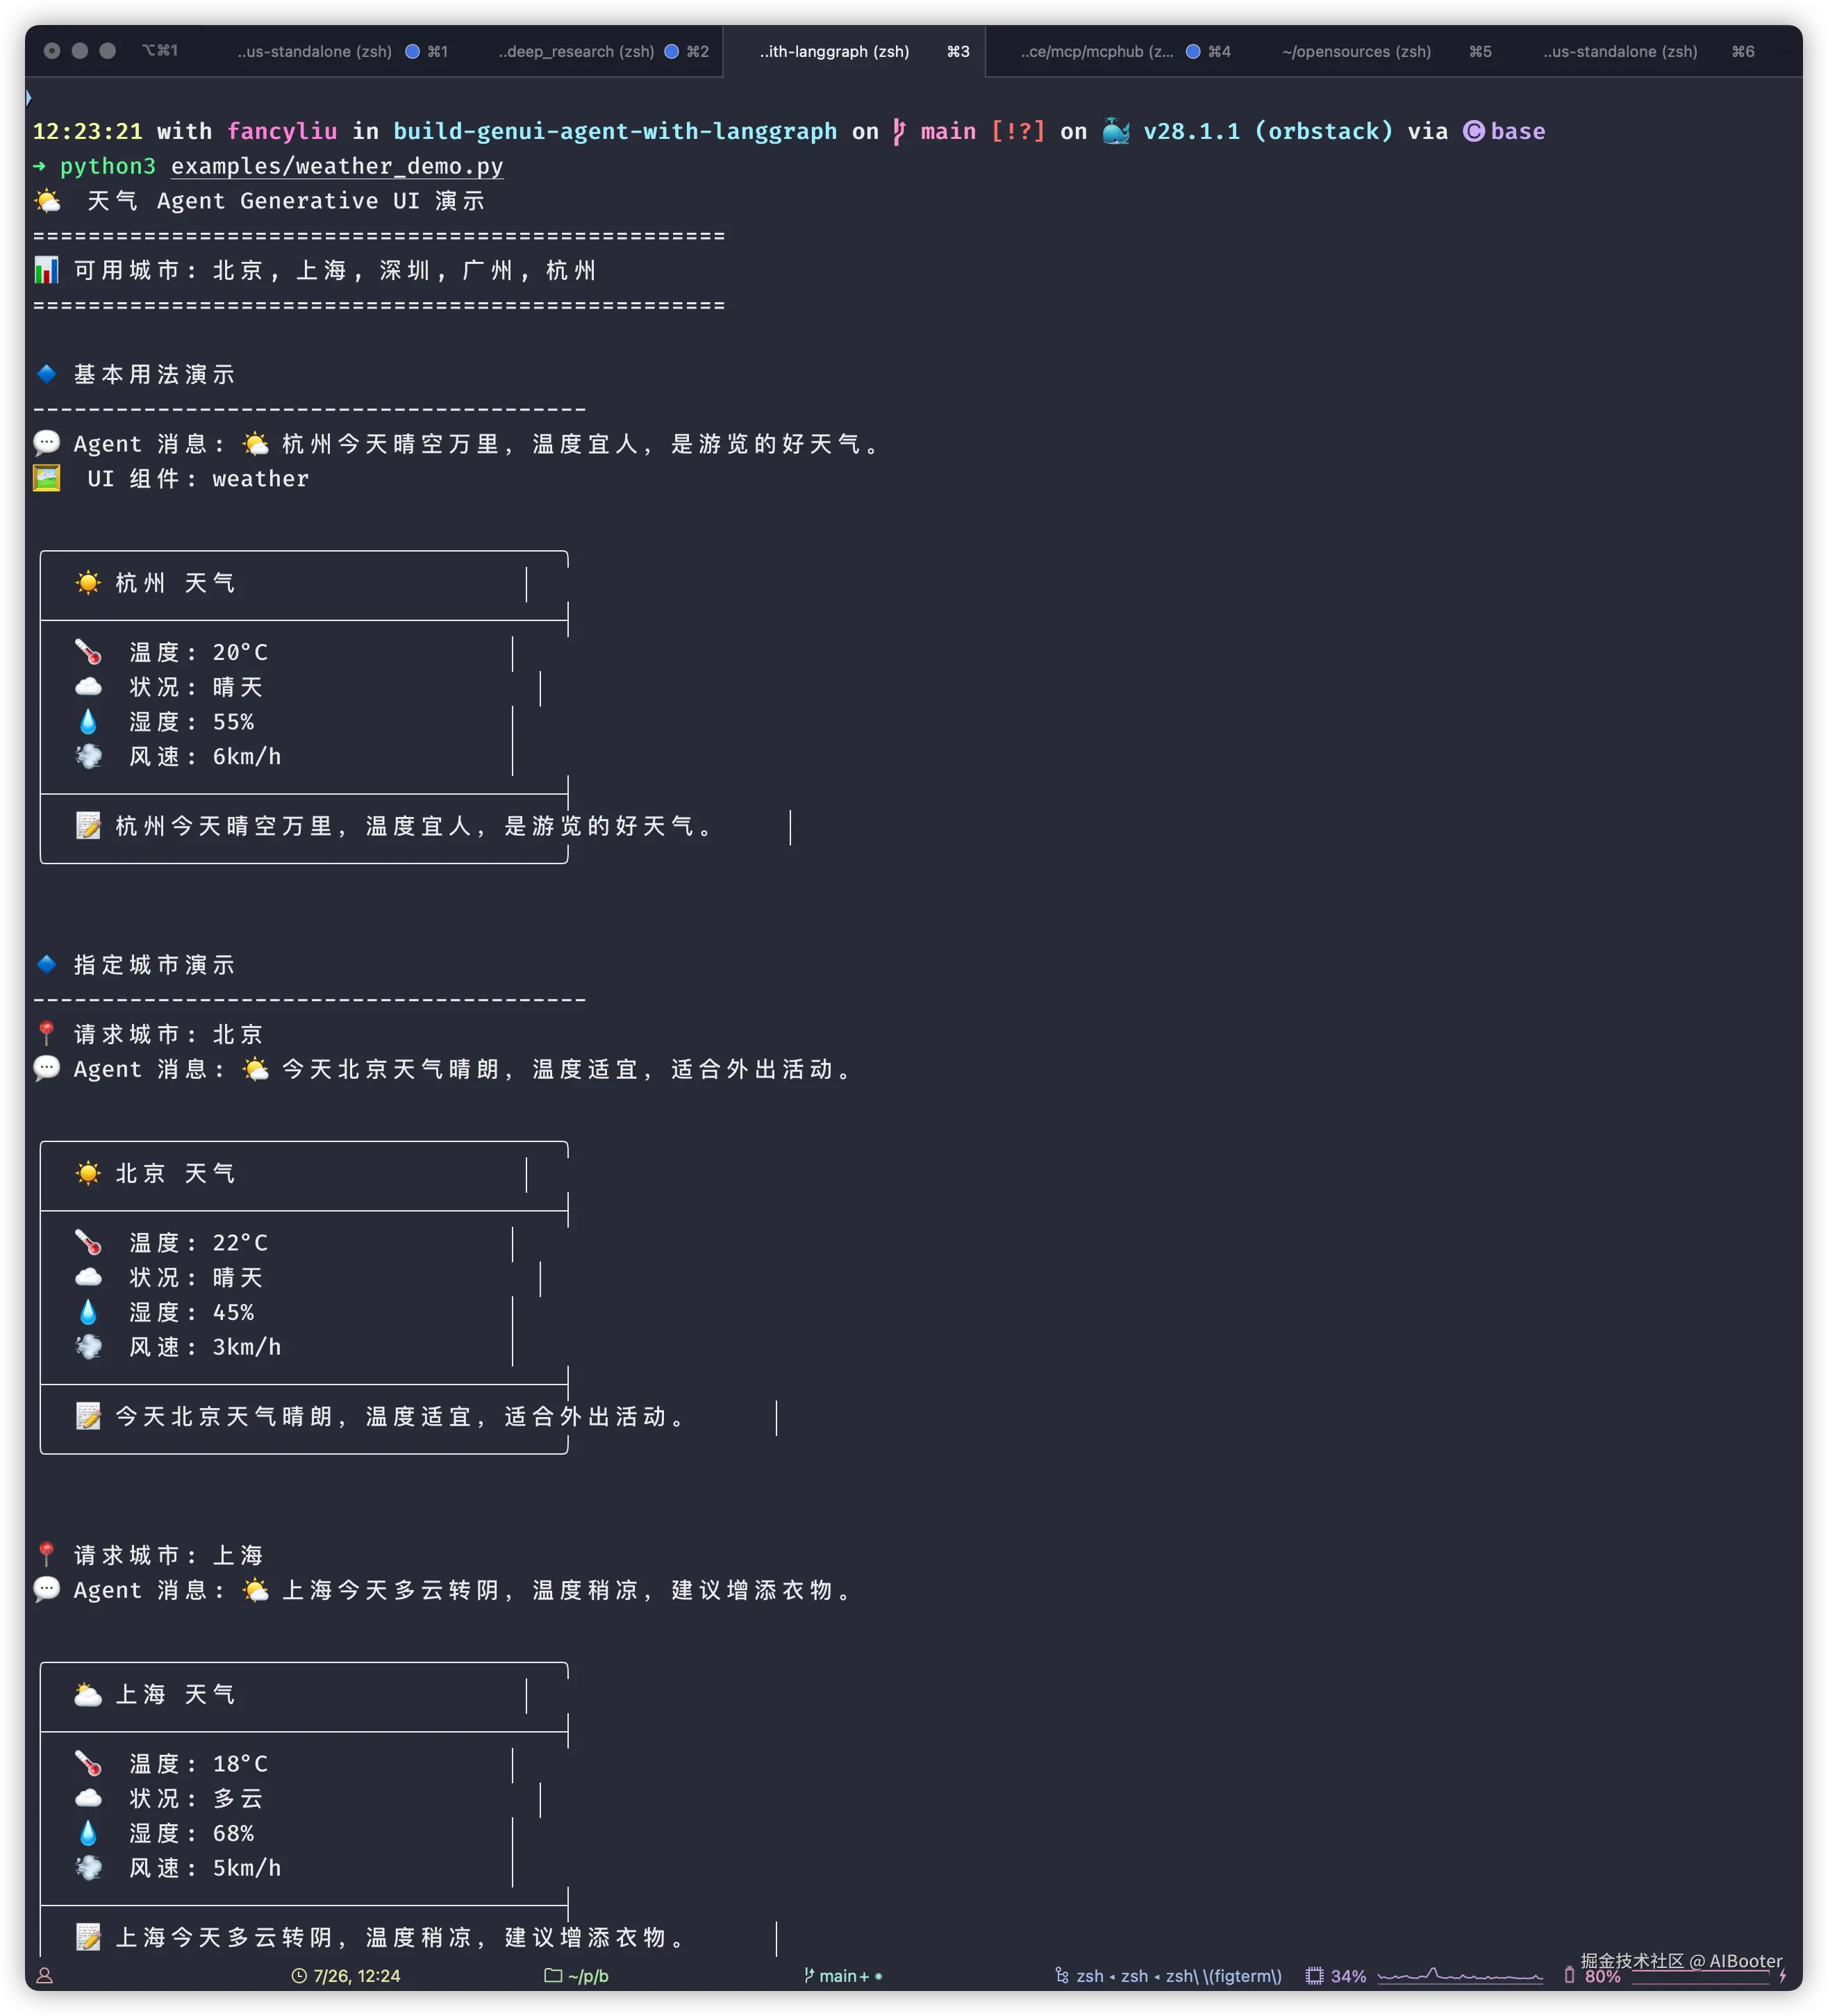Click the green fullscreen window button

pos(108,51)
